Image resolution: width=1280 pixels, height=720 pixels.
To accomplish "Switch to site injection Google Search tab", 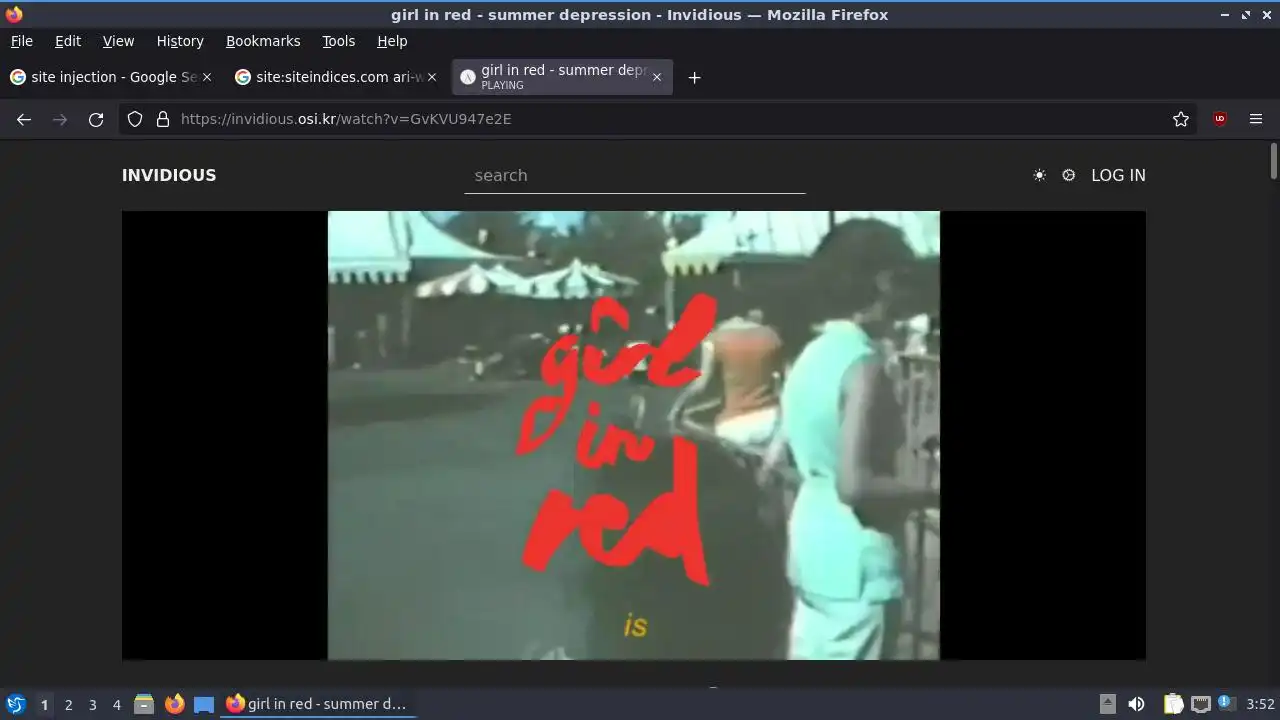I will coord(110,77).
